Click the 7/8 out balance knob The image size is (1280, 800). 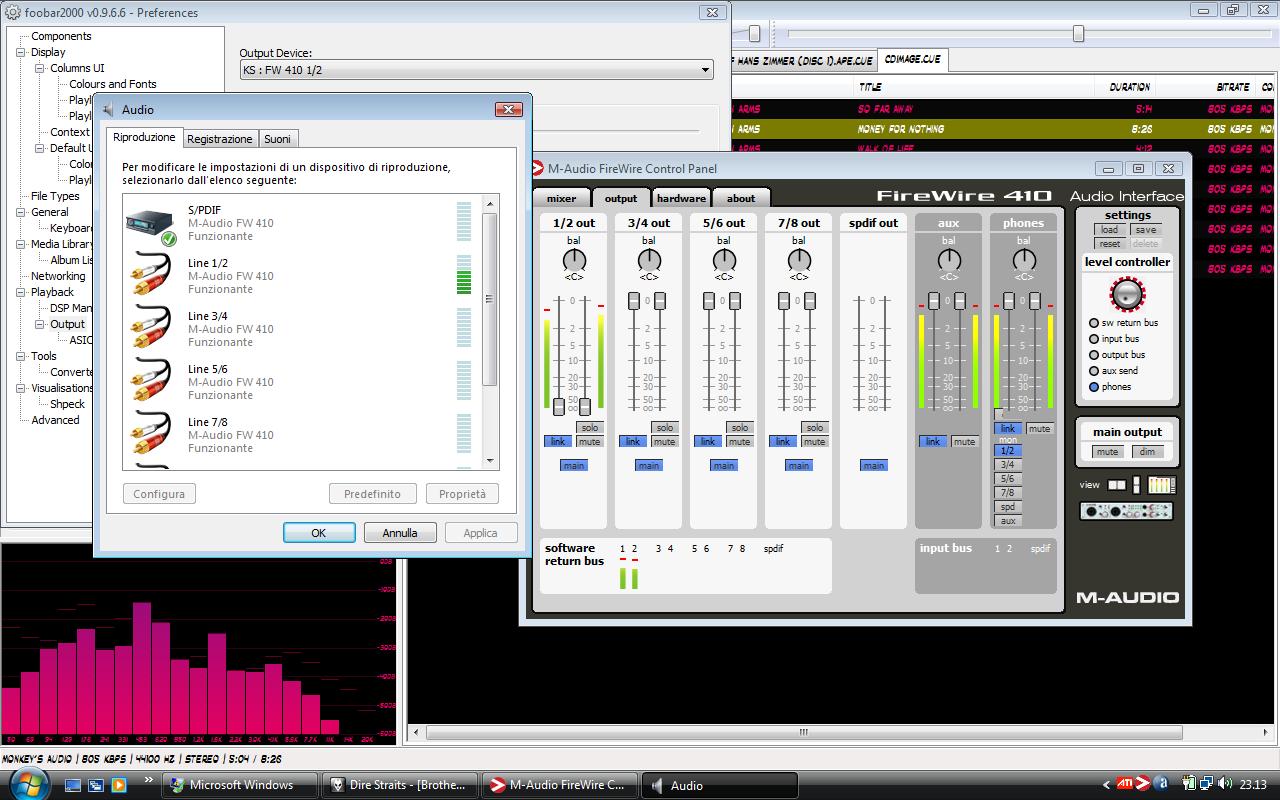pyautogui.click(x=799, y=260)
